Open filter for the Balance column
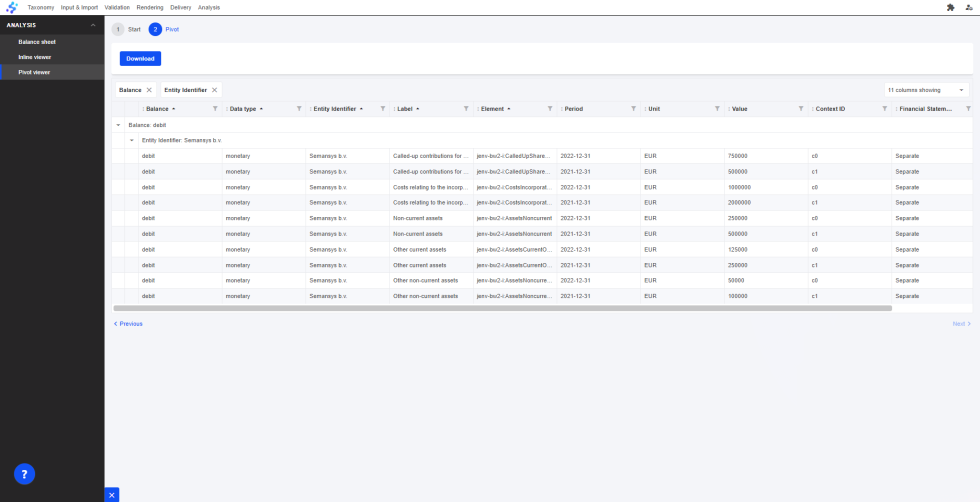The width and height of the screenshot is (980, 502). pos(215,108)
